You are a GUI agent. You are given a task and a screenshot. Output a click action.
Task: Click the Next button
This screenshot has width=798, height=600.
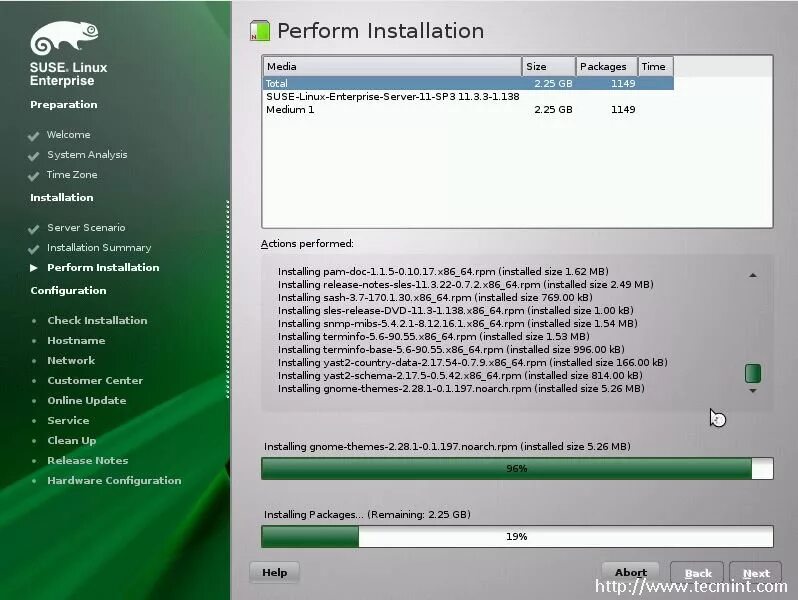(x=756, y=573)
